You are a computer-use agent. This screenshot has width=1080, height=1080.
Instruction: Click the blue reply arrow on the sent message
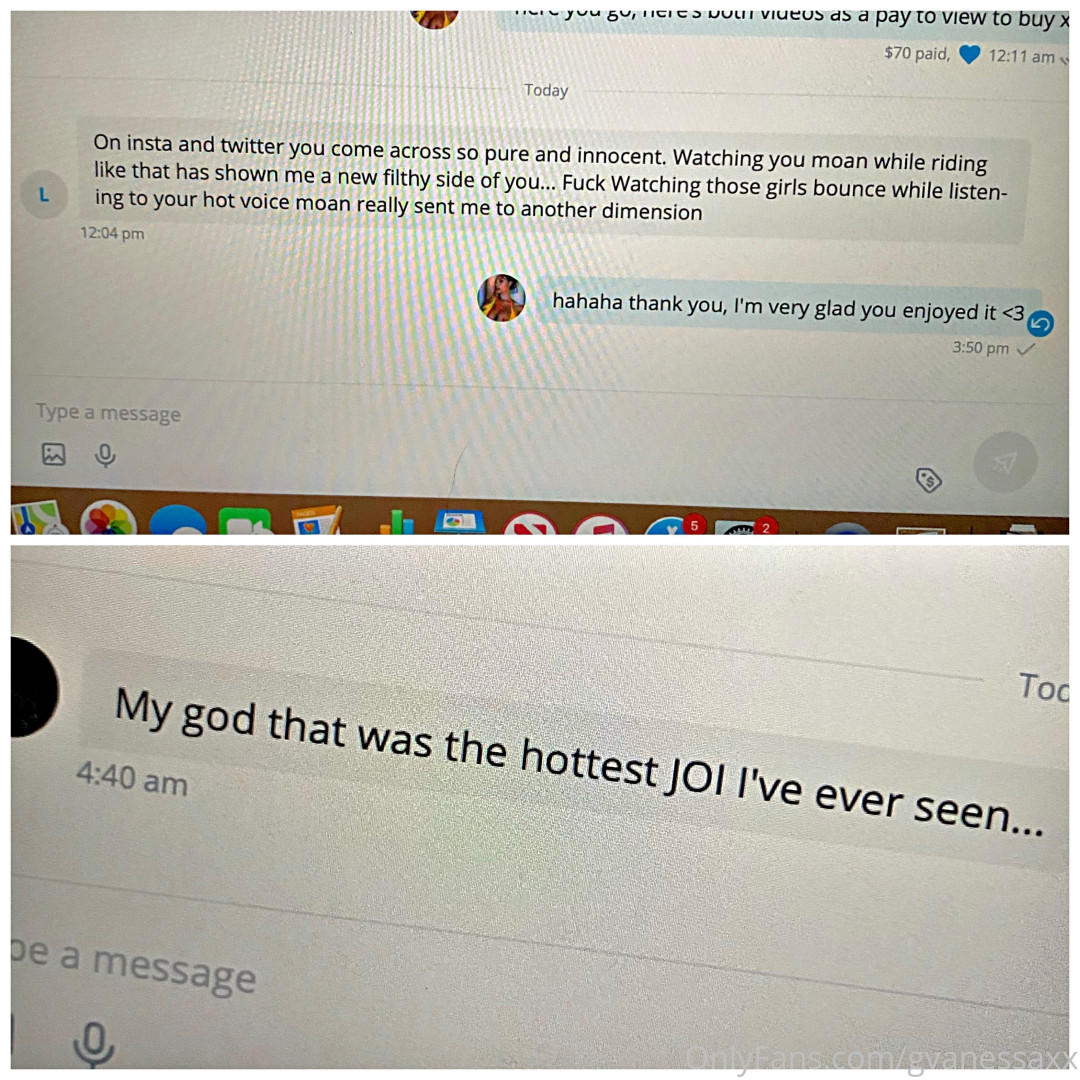1040,323
